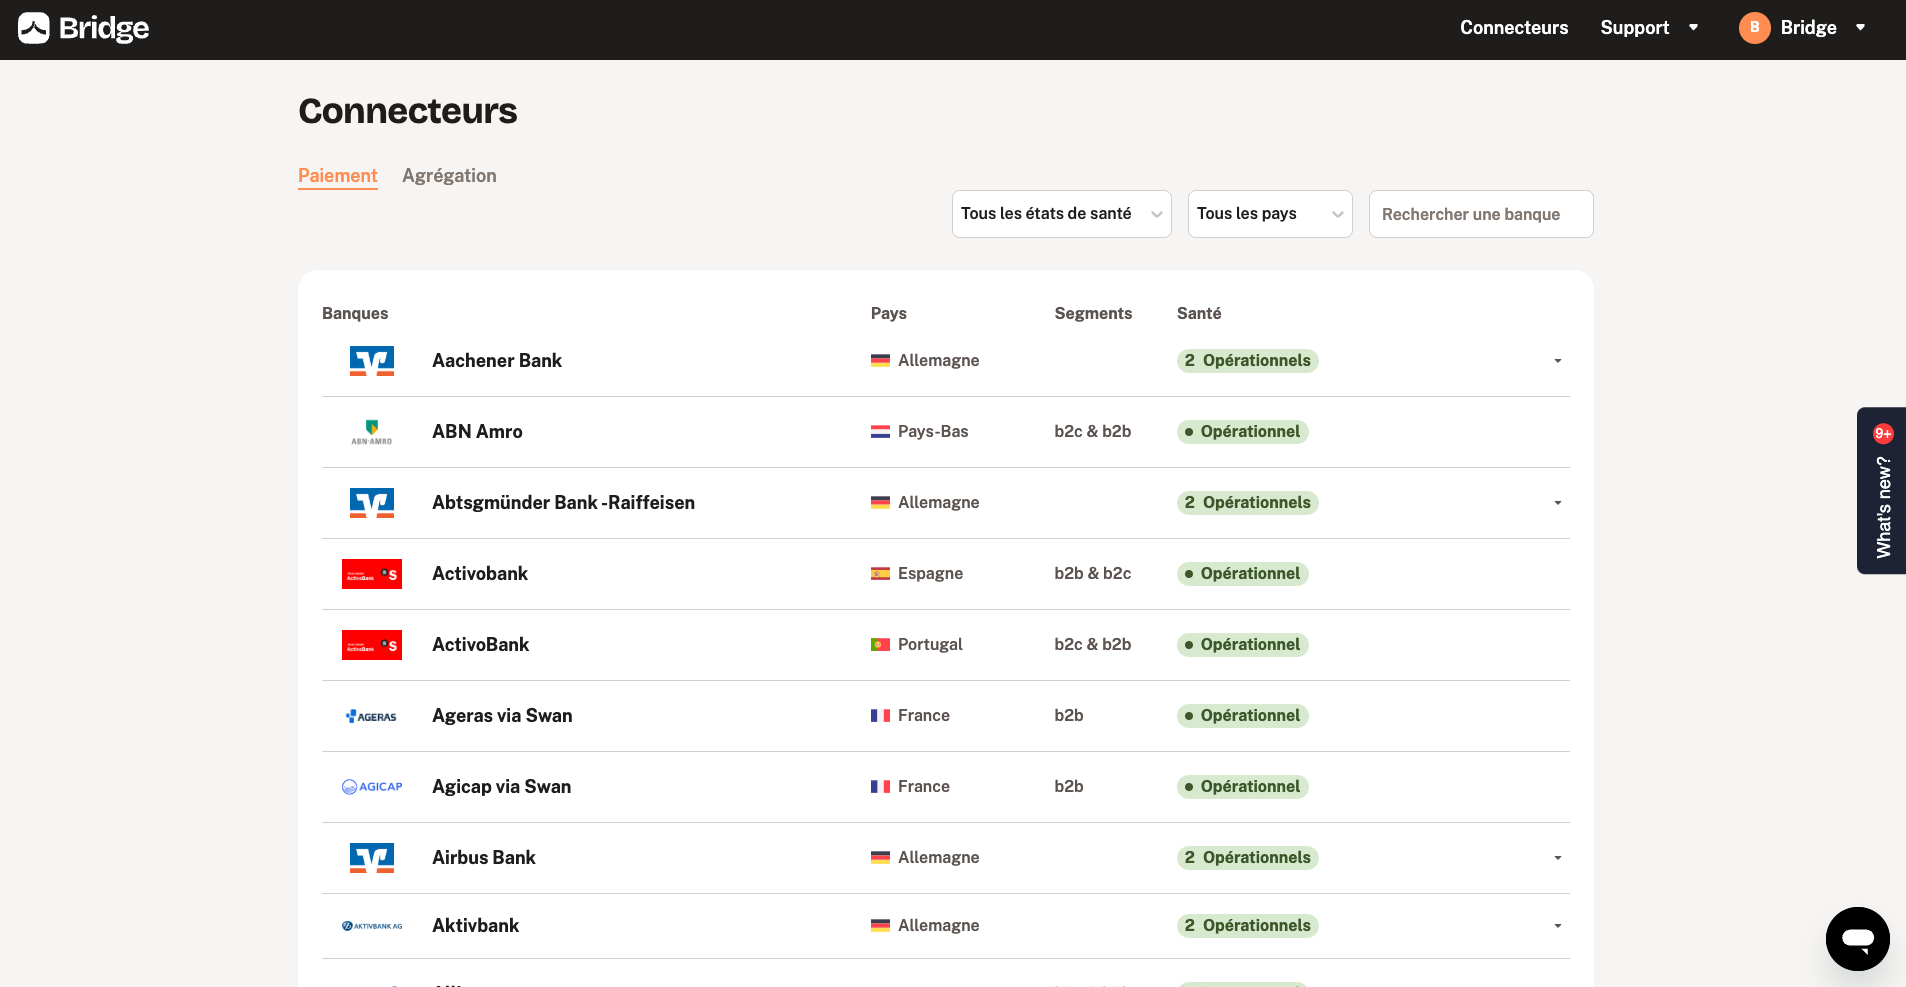Click the Segments column header
This screenshot has height=987, width=1906.
tap(1093, 314)
